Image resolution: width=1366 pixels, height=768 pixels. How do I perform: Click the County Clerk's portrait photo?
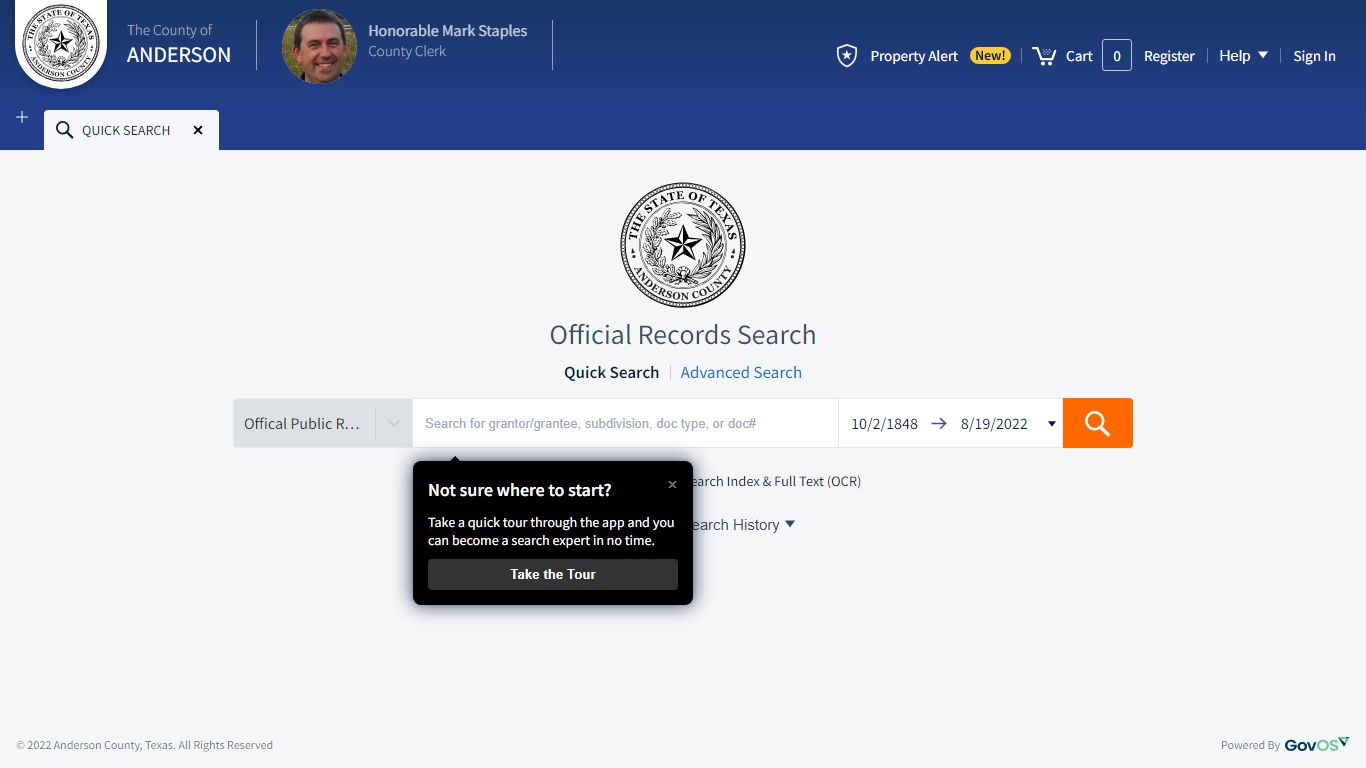[320, 46]
